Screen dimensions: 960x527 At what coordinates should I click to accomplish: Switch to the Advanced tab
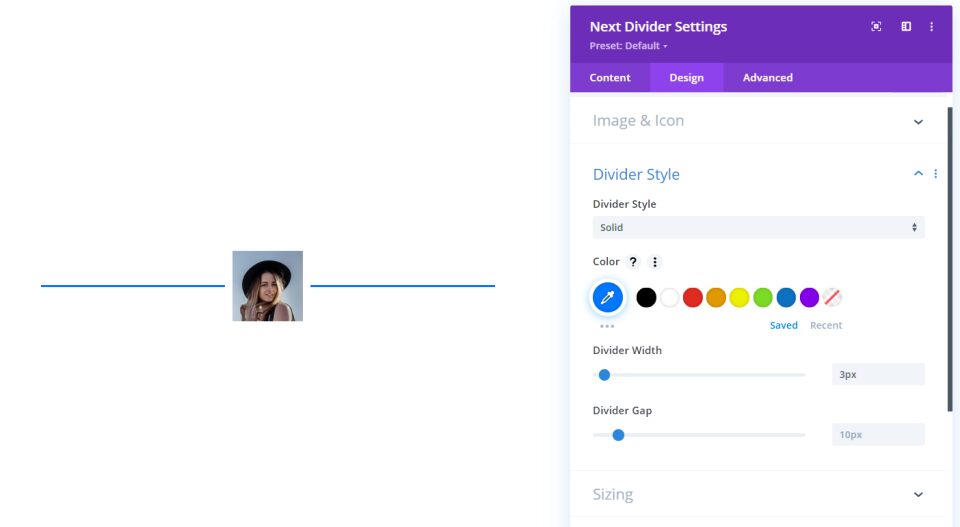pyautogui.click(x=768, y=78)
